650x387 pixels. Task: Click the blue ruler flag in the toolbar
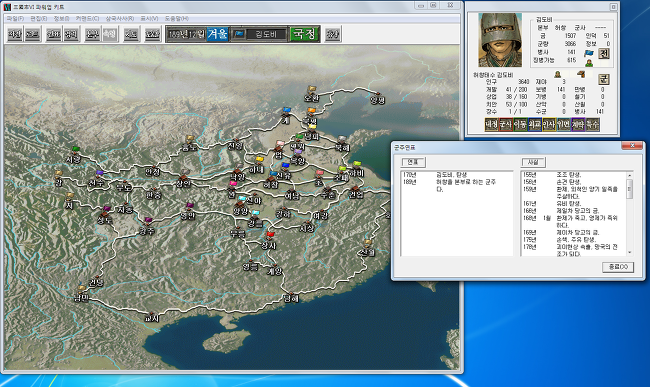239,34
